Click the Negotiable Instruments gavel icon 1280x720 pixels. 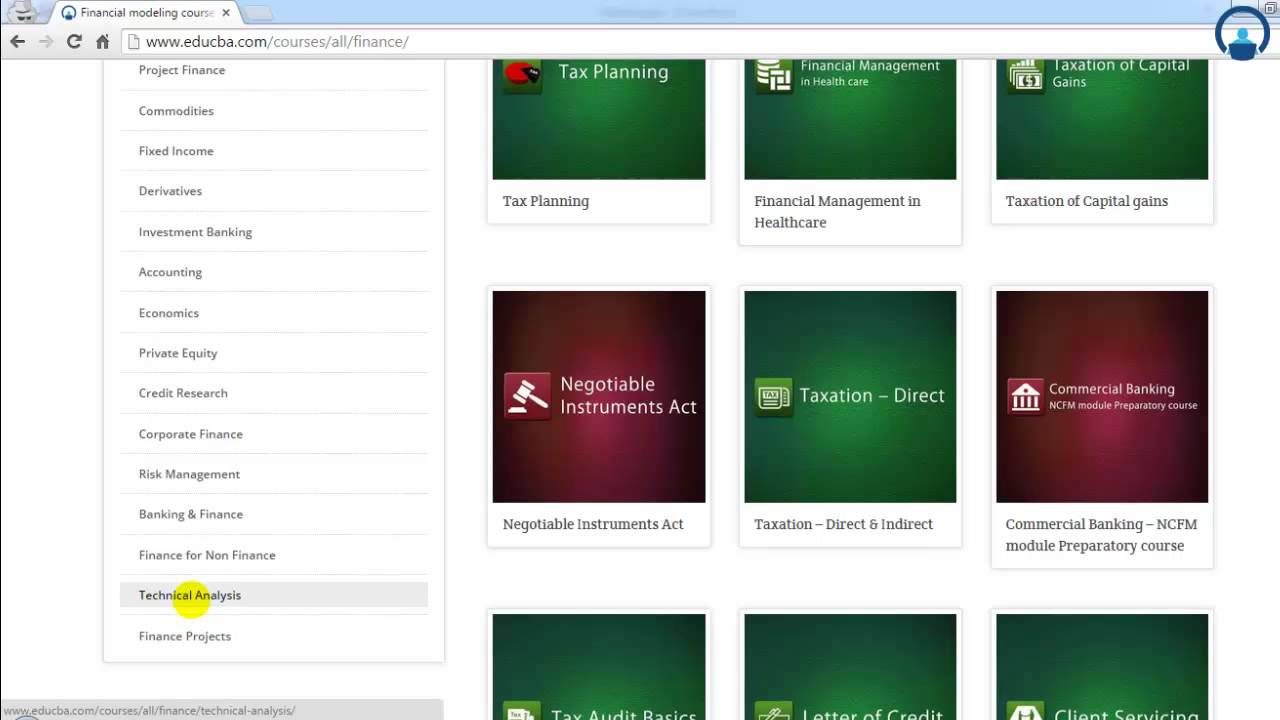(x=527, y=396)
